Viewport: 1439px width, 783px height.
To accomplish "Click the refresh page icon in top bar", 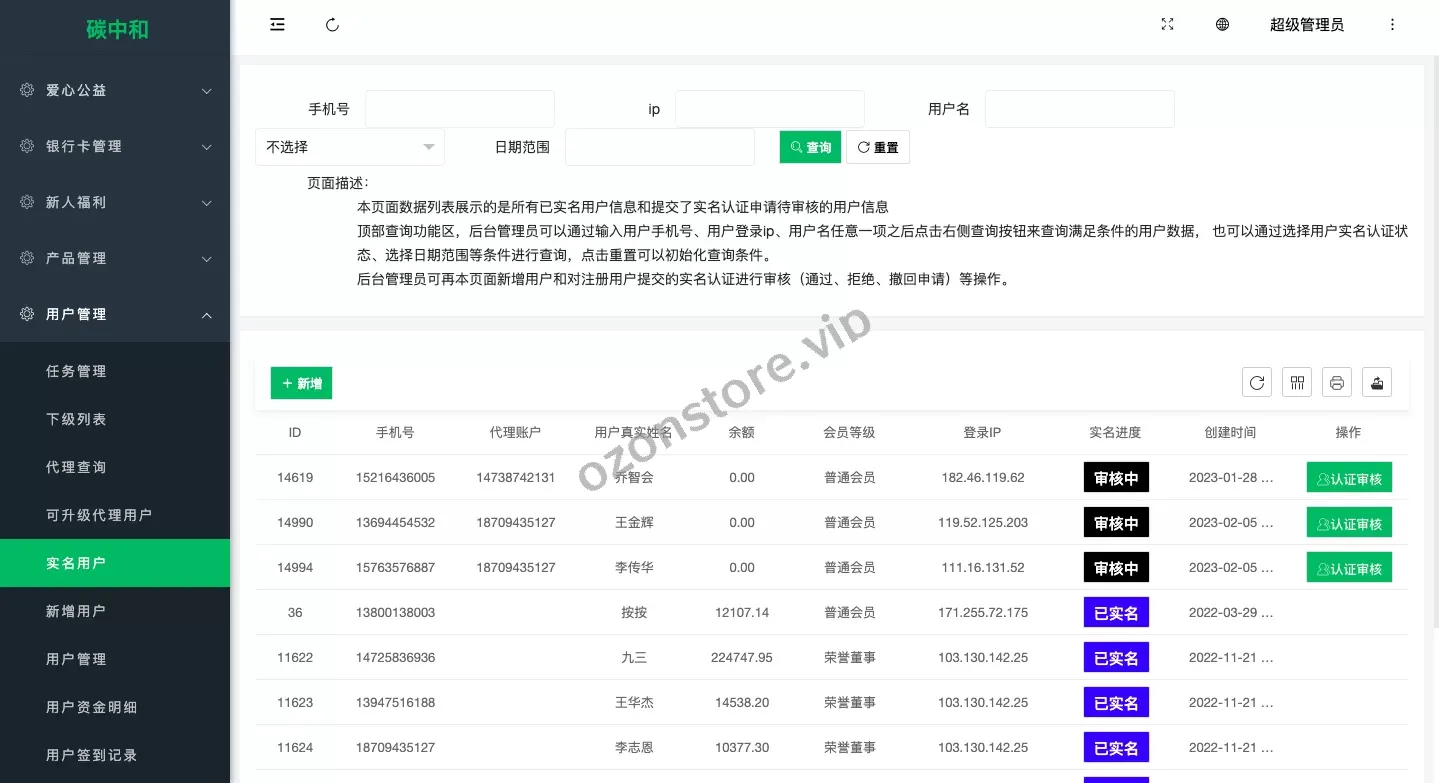I will click(333, 25).
